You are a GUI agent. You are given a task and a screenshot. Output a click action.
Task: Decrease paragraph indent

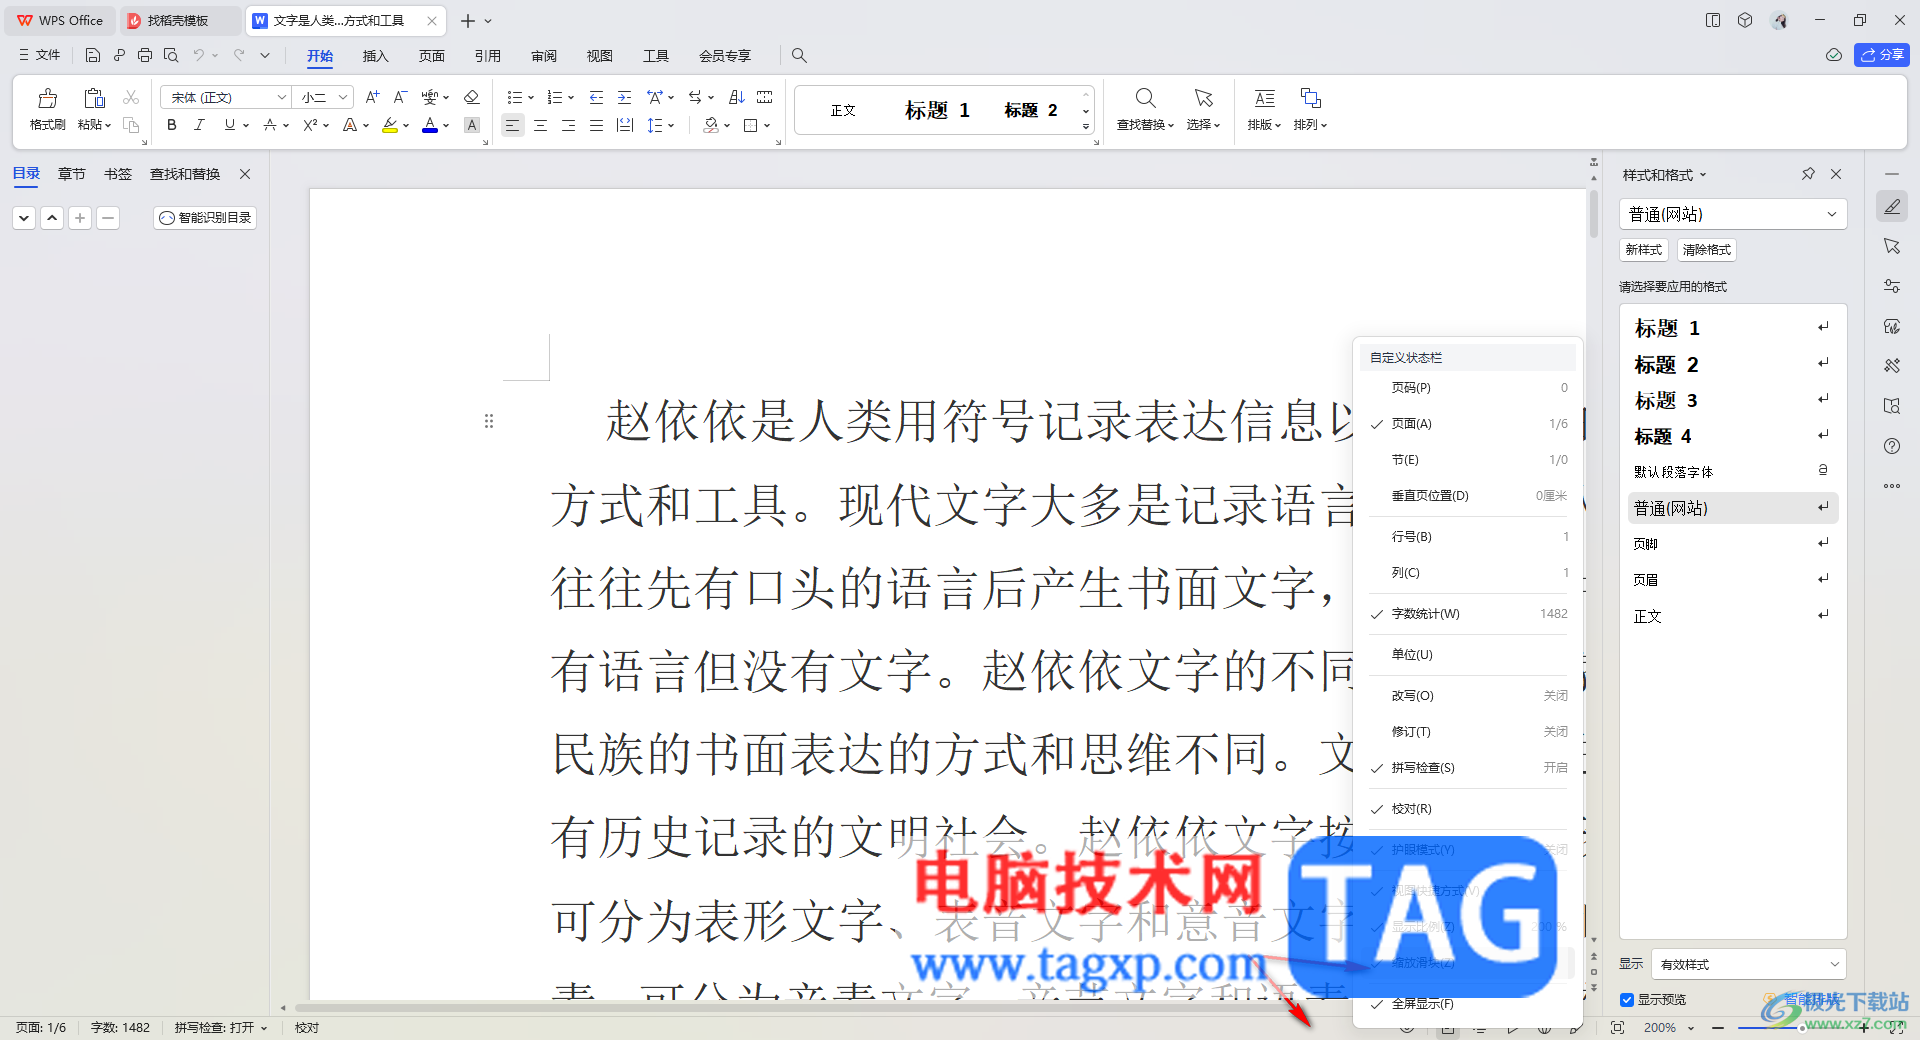tap(596, 97)
